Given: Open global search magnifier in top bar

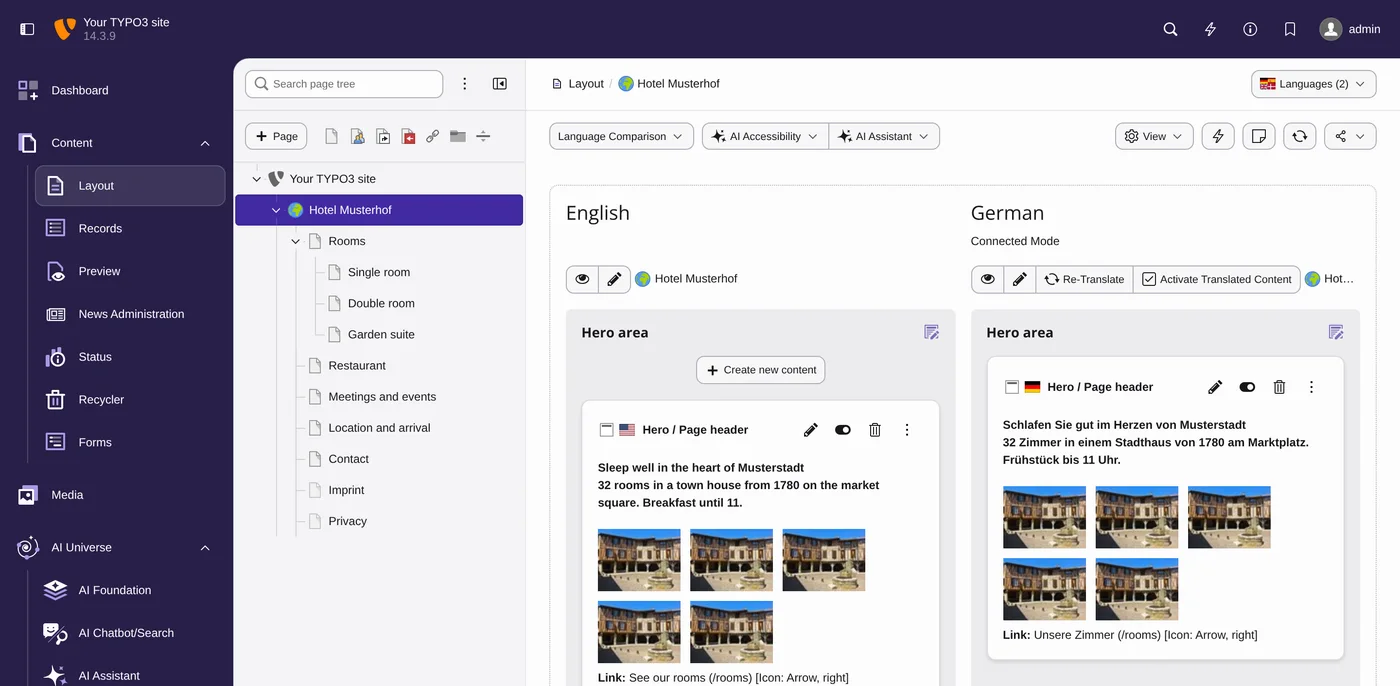Looking at the screenshot, I should tap(1170, 29).
